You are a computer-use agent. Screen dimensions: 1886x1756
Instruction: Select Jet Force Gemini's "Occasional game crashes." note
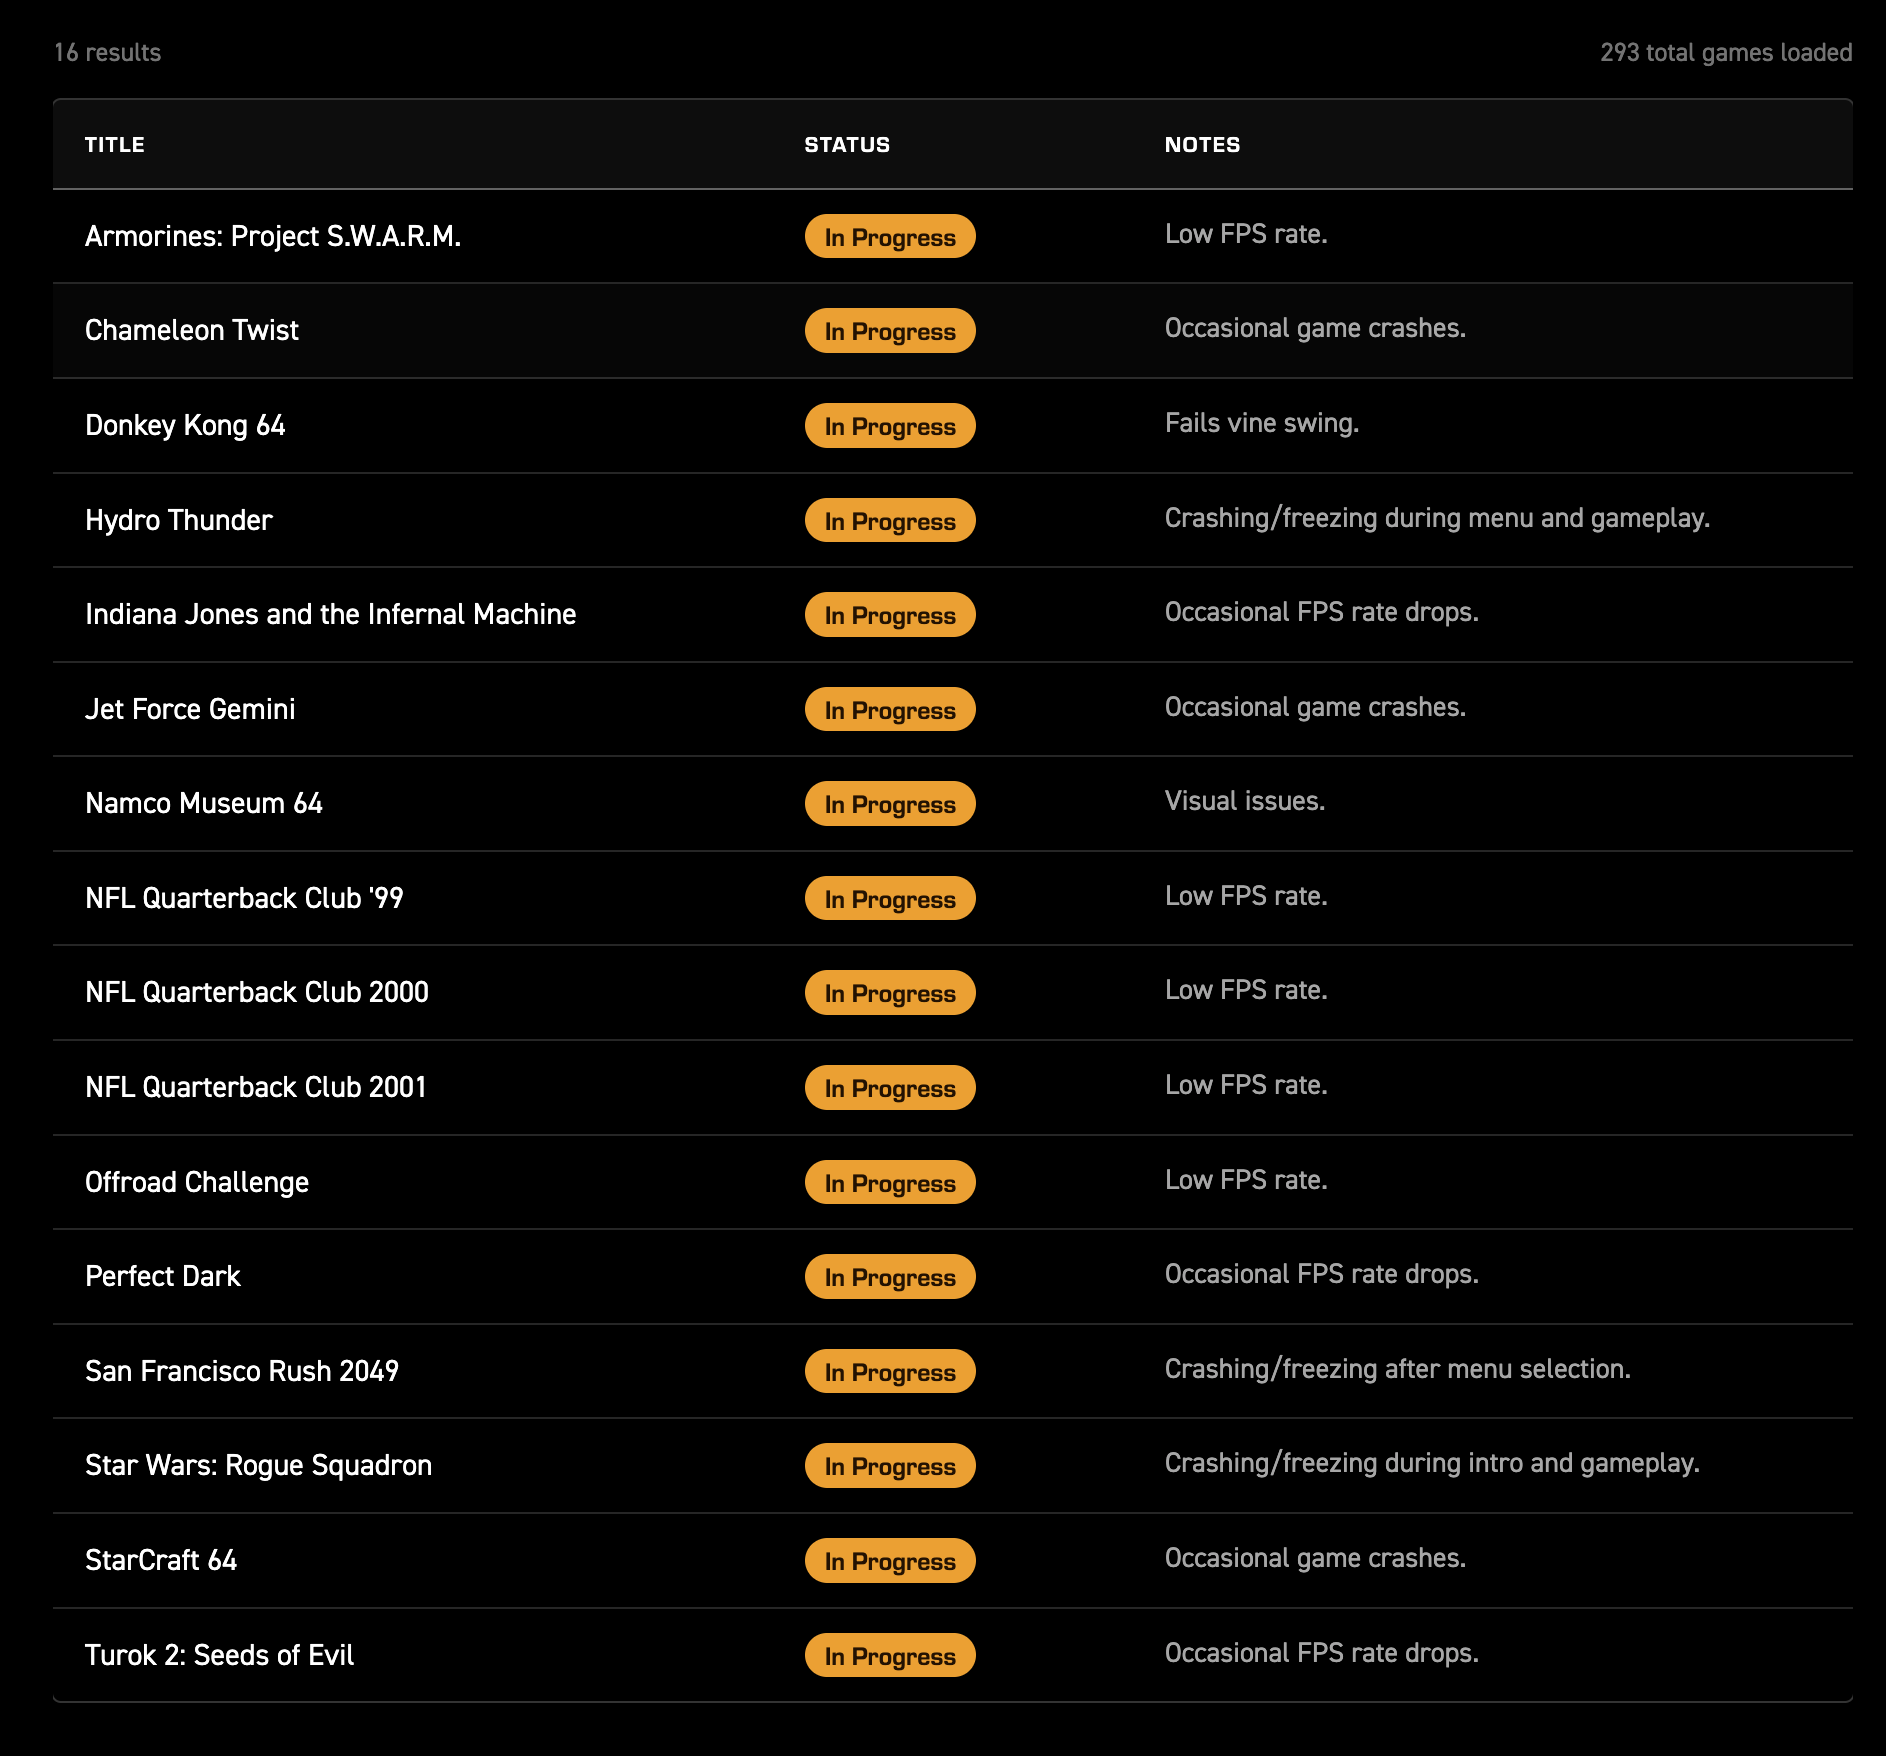[1315, 707]
